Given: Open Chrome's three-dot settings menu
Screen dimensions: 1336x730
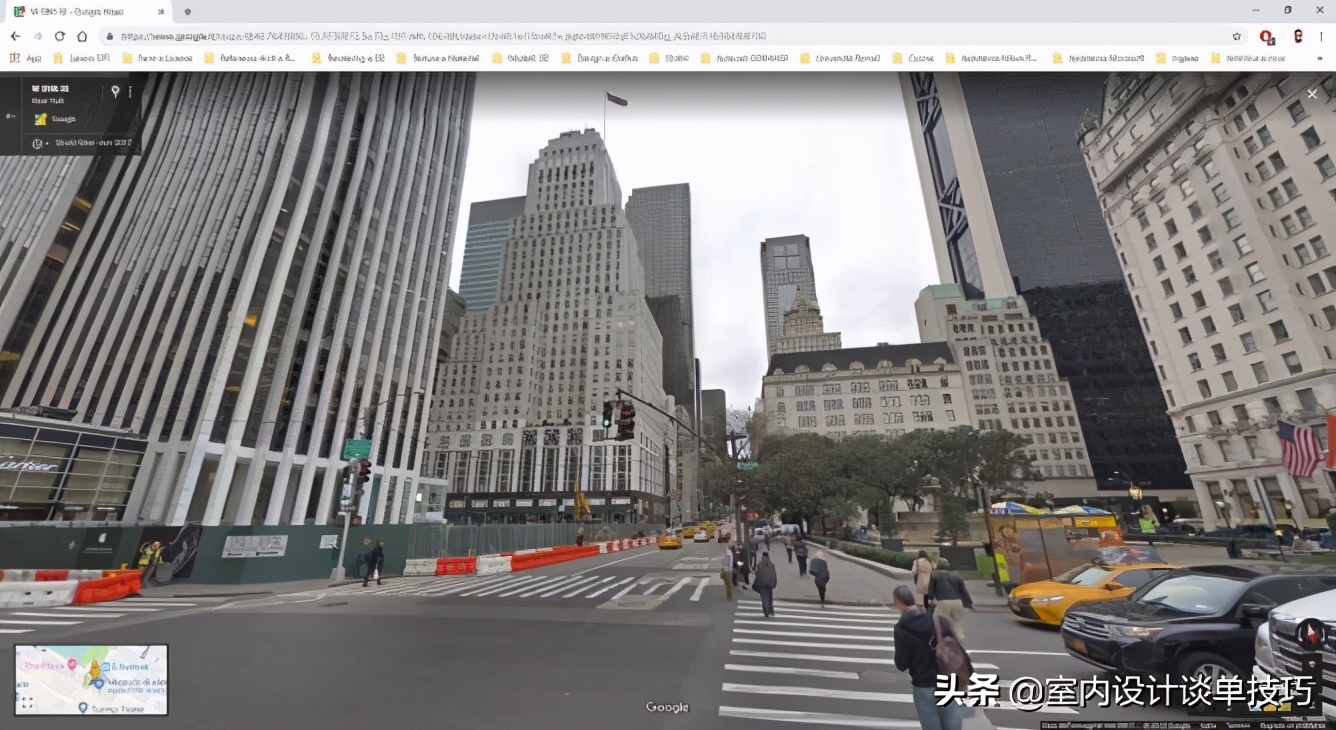Looking at the screenshot, I should pos(1322,37).
